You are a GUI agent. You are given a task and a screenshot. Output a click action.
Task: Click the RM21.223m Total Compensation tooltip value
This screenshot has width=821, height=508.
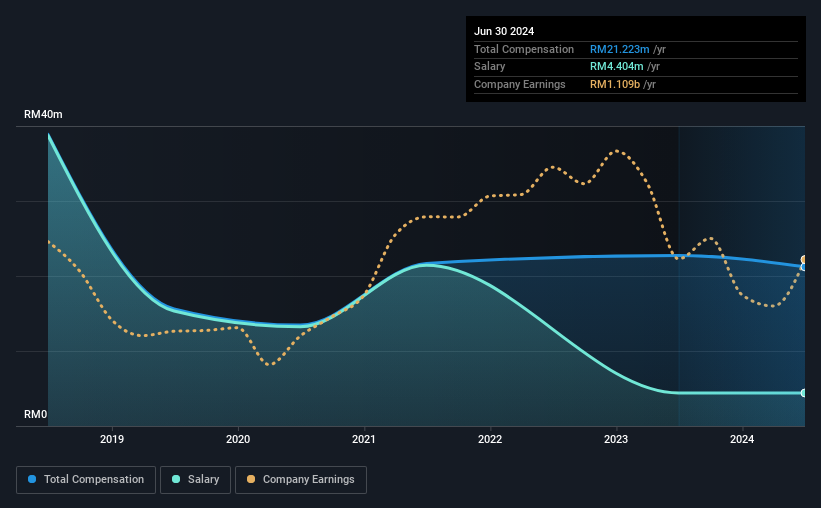coord(619,49)
